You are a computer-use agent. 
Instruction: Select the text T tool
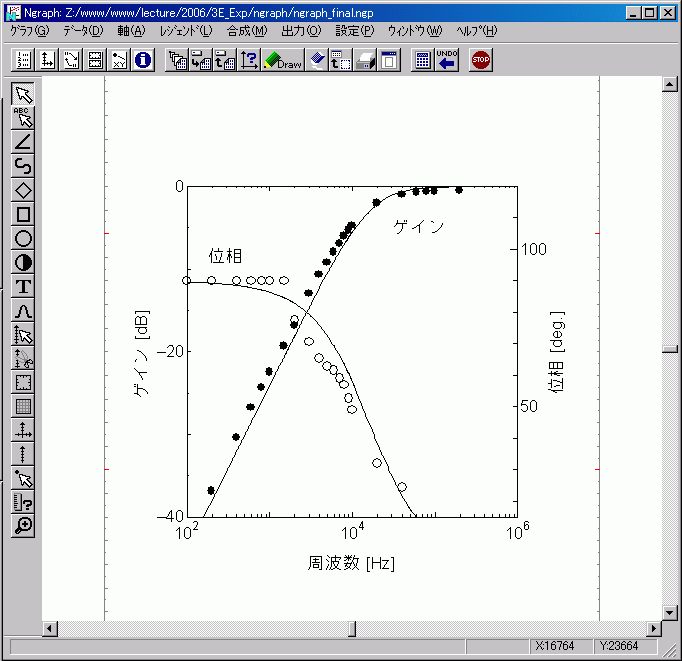pyautogui.click(x=24, y=287)
